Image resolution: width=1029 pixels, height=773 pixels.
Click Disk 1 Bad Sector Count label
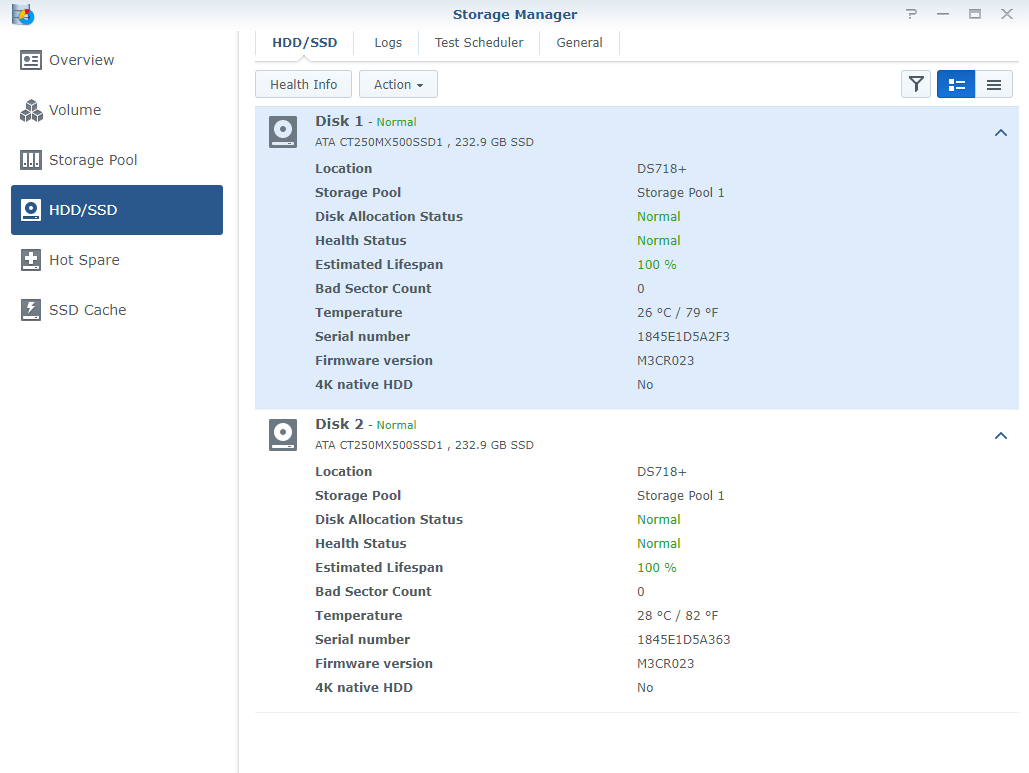373,289
